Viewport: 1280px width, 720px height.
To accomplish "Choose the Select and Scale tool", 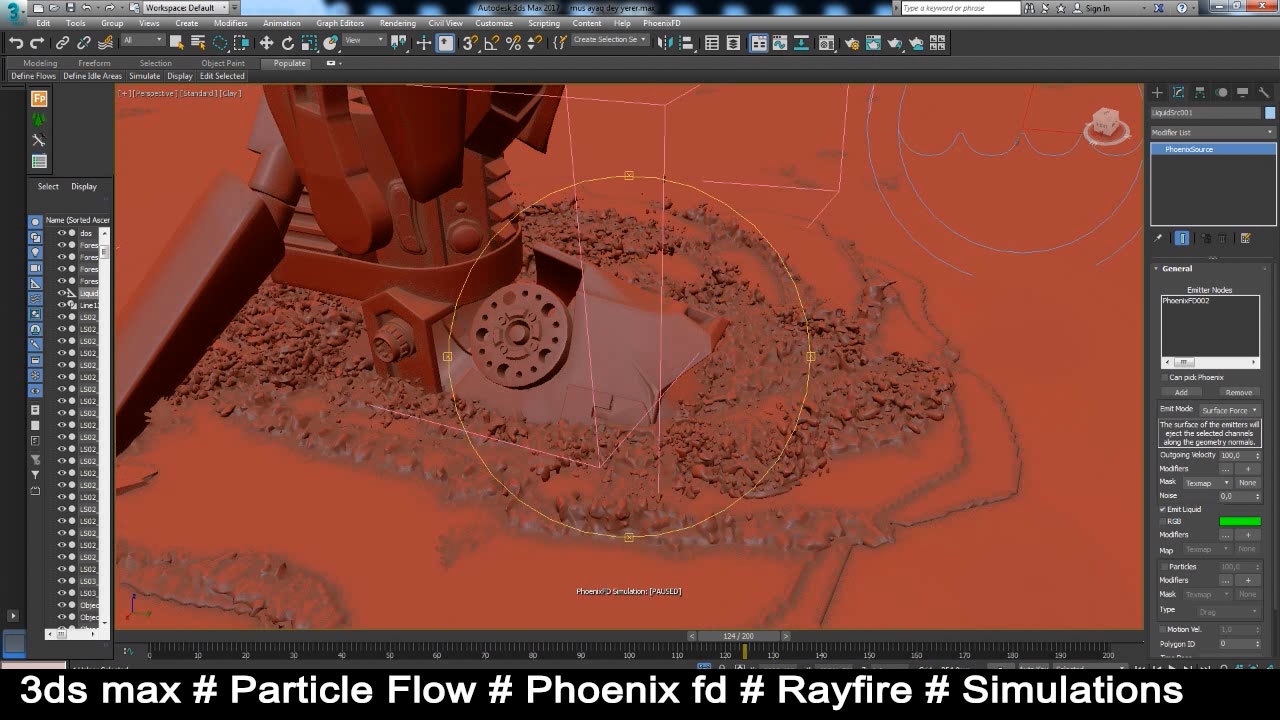I will [x=309, y=43].
